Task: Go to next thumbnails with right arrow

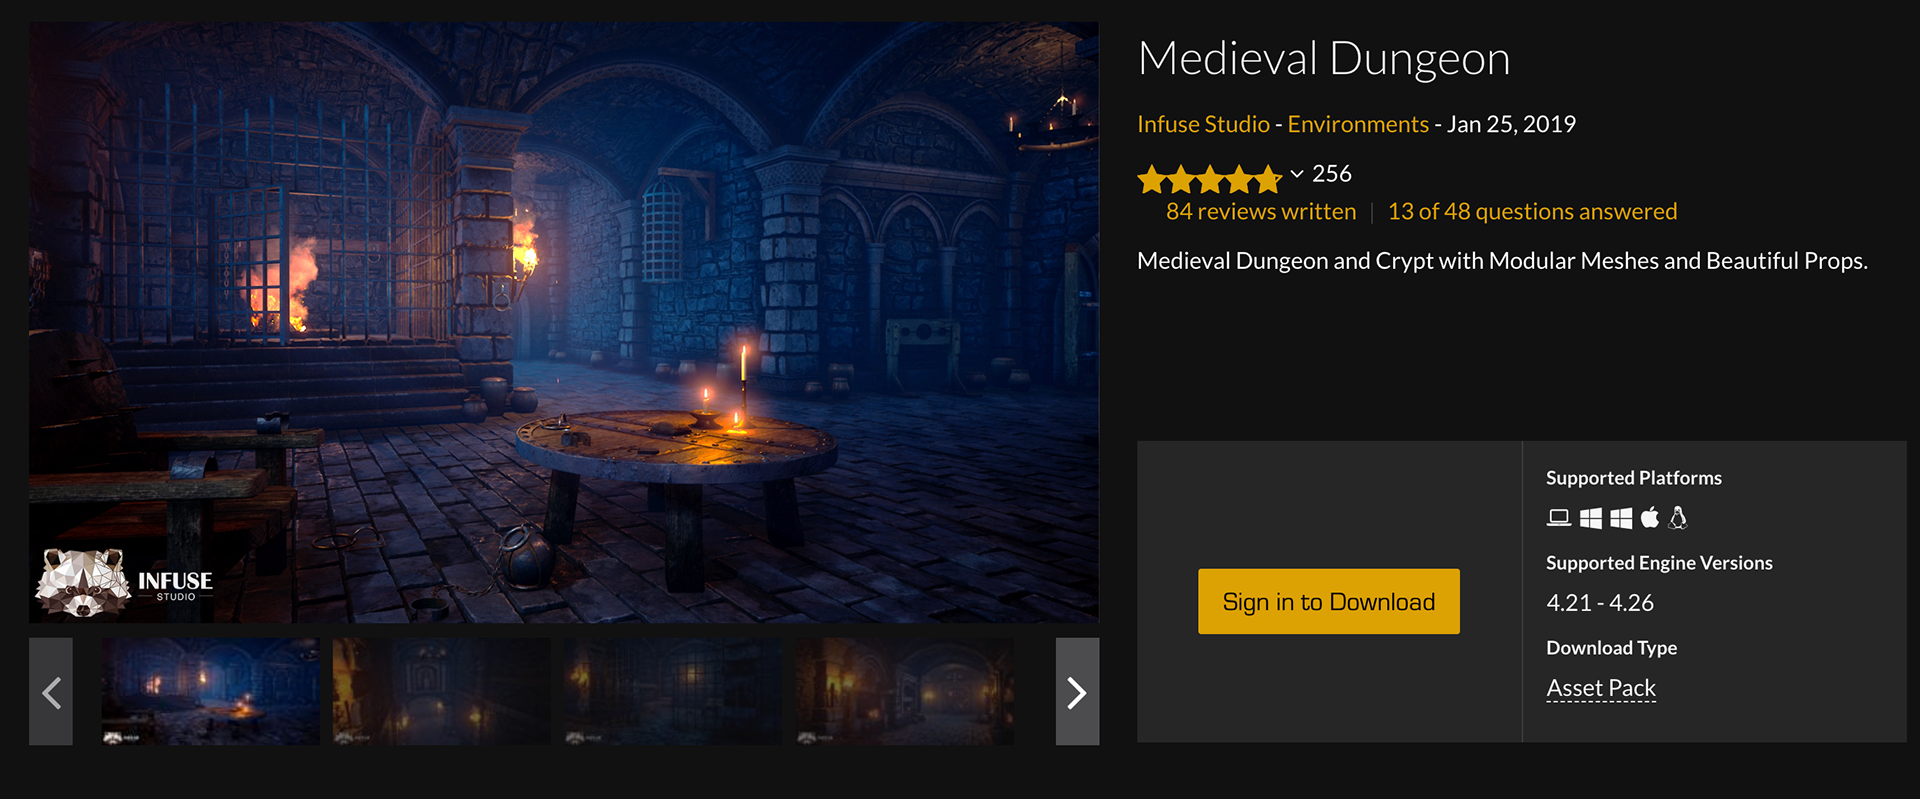Action: [x=1077, y=692]
